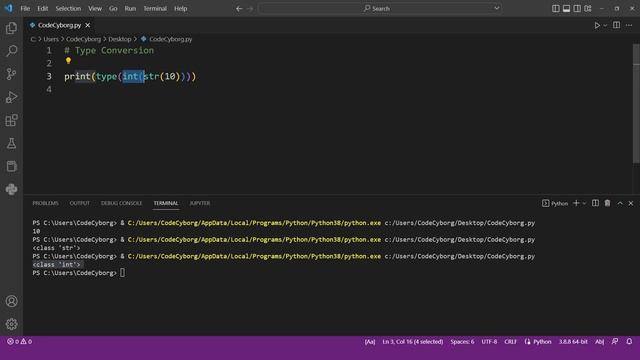Click the CodeCyborg folder breadcrumb
This screenshot has height=360, width=640.
83,39
